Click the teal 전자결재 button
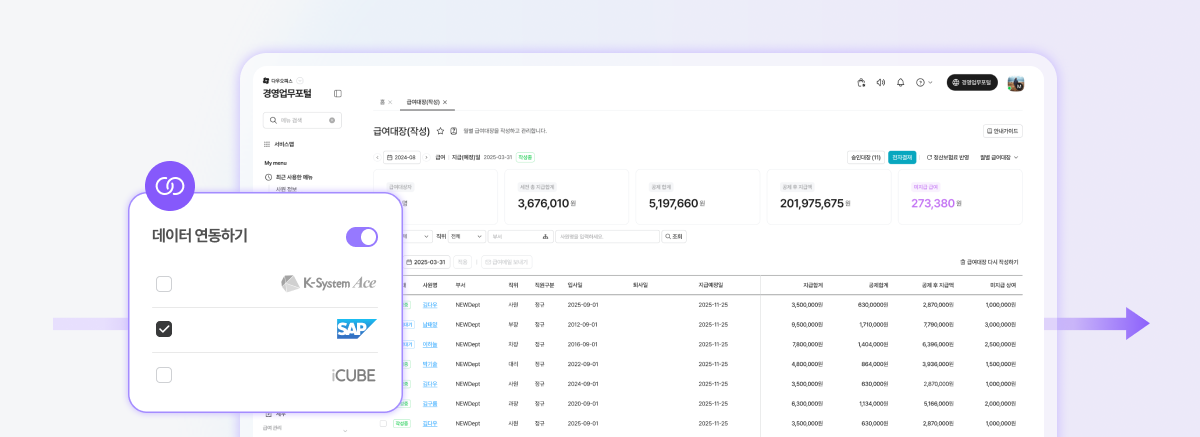This screenshot has width=1200, height=437. point(901,157)
